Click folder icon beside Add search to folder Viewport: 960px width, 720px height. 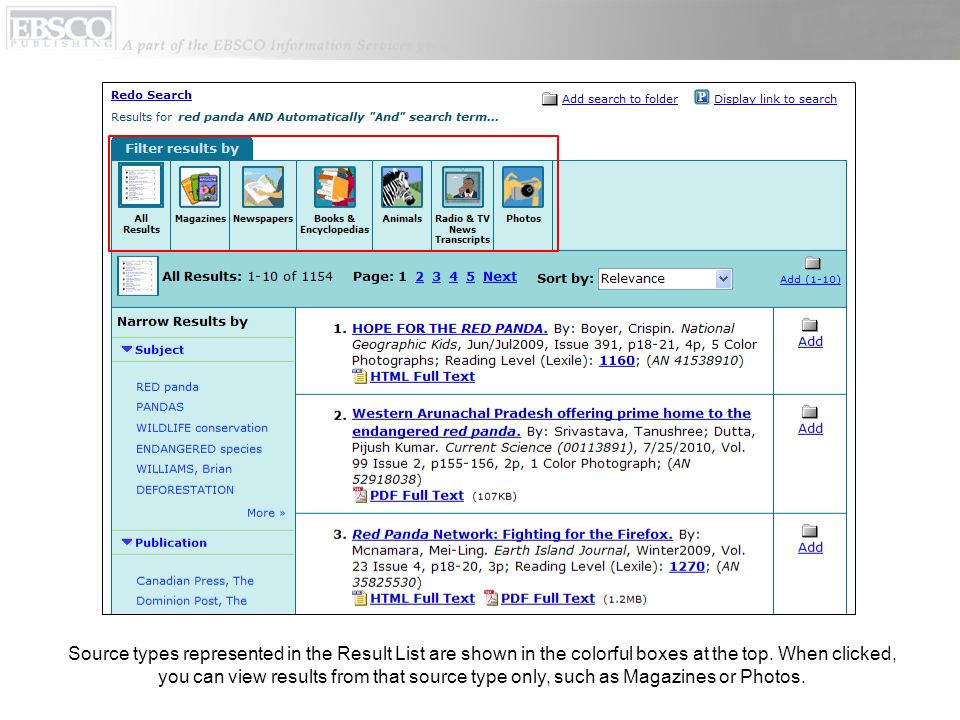point(550,99)
